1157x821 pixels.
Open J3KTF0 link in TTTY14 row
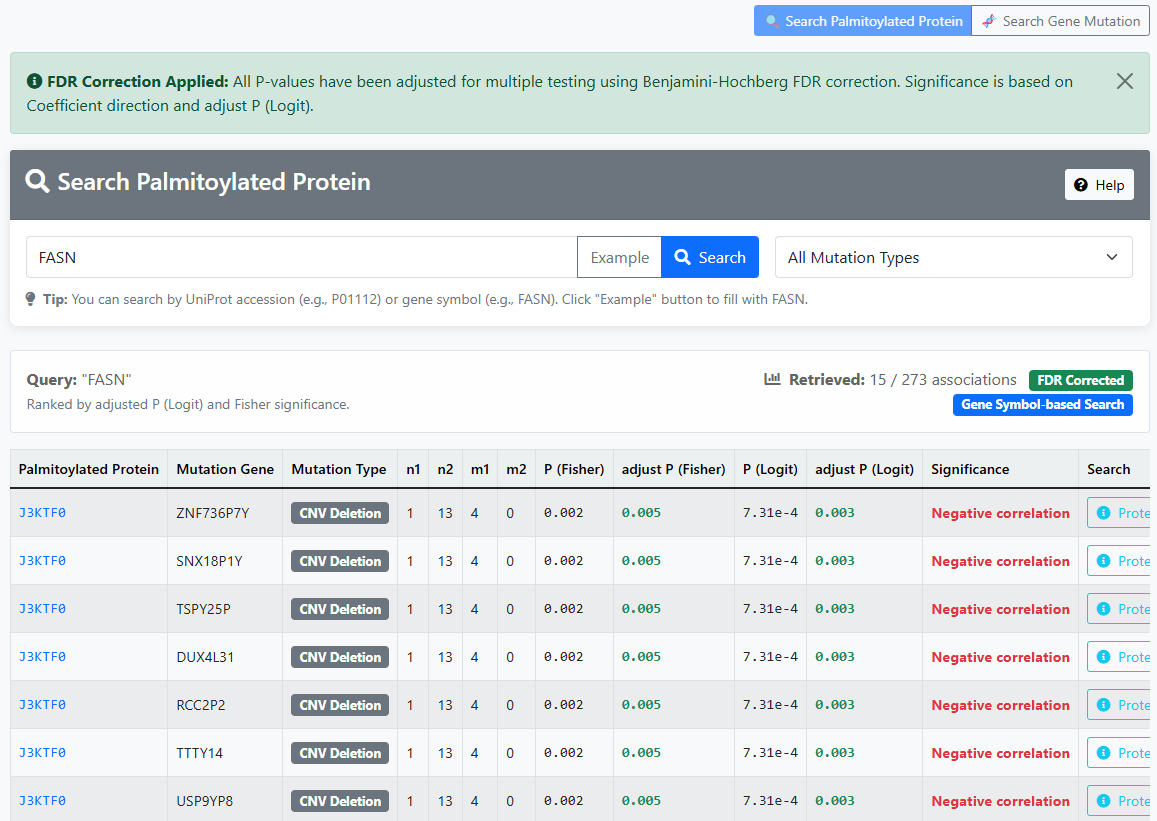42,752
